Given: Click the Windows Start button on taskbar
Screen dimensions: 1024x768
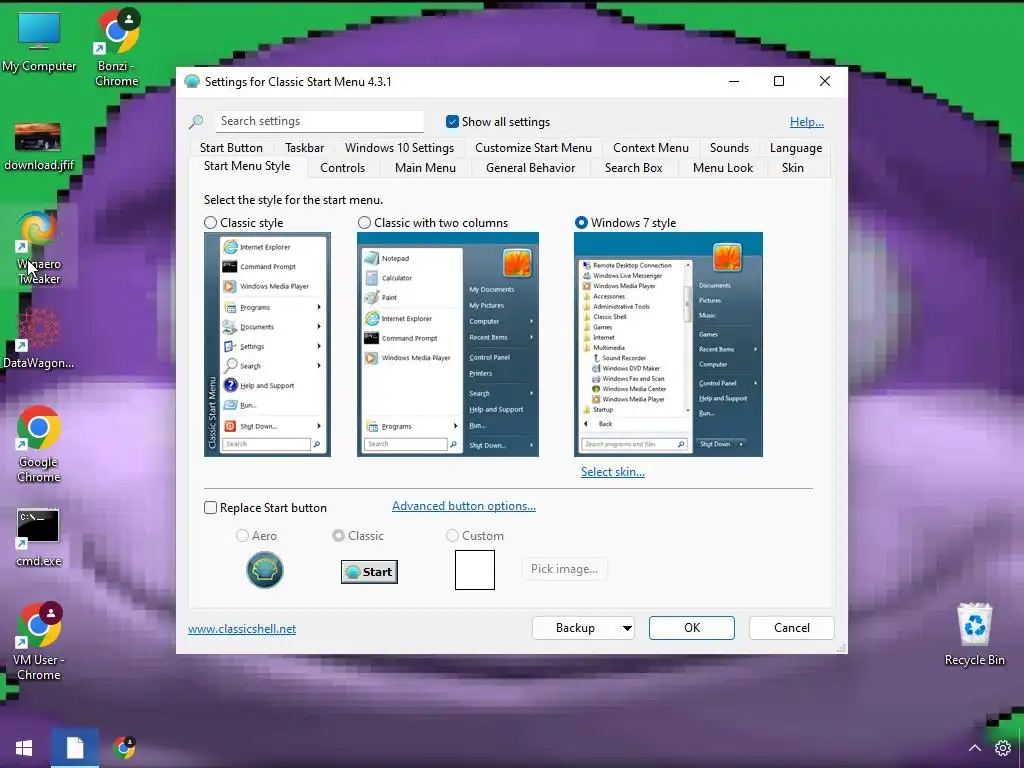Looking at the screenshot, I should 24,748.
